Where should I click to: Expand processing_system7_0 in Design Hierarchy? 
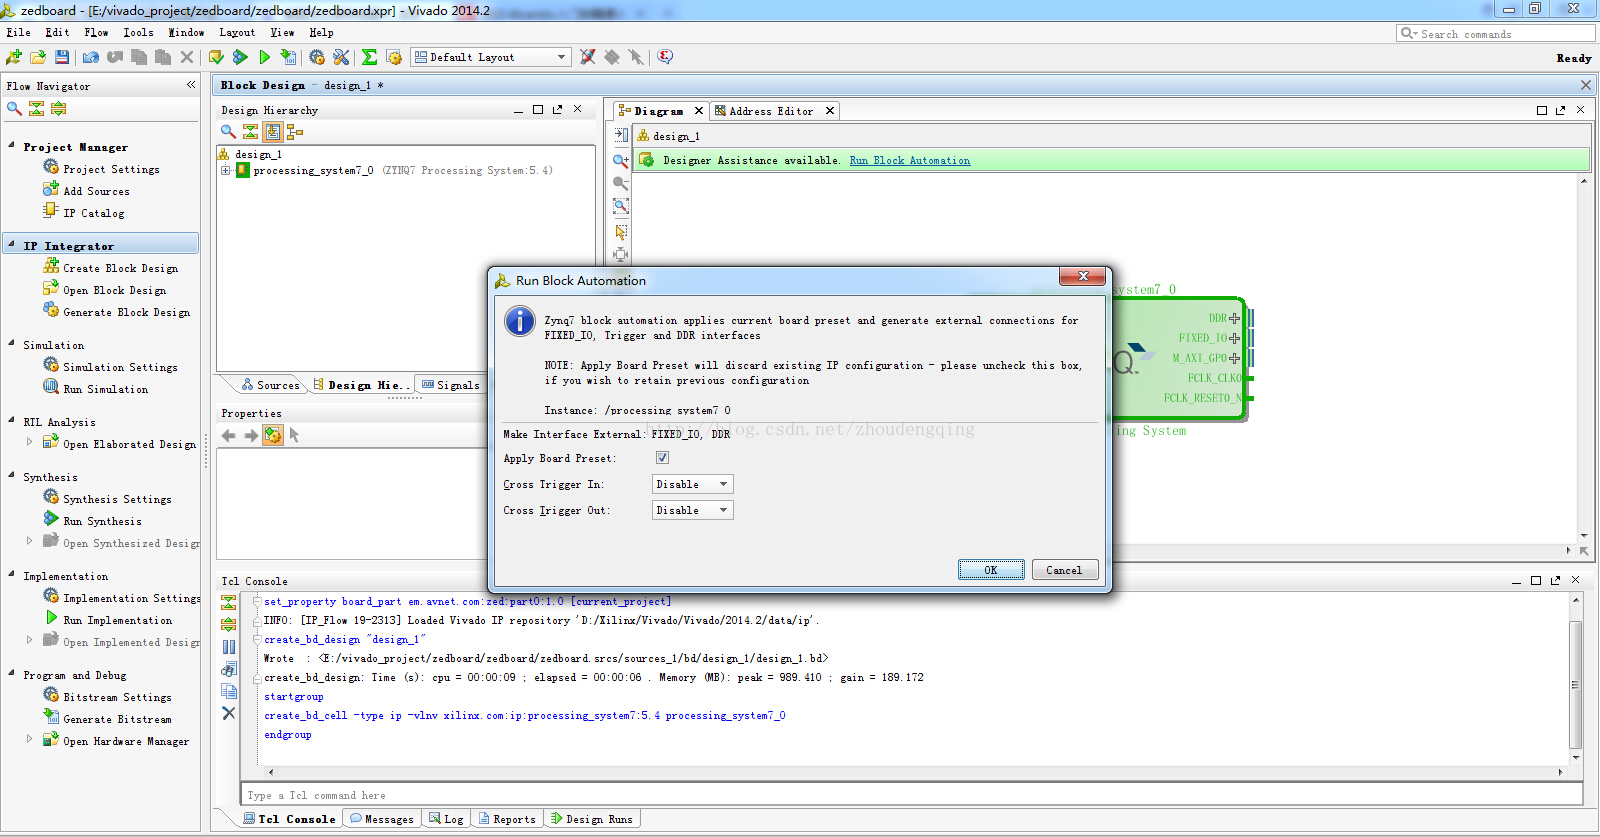click(226, 170)
